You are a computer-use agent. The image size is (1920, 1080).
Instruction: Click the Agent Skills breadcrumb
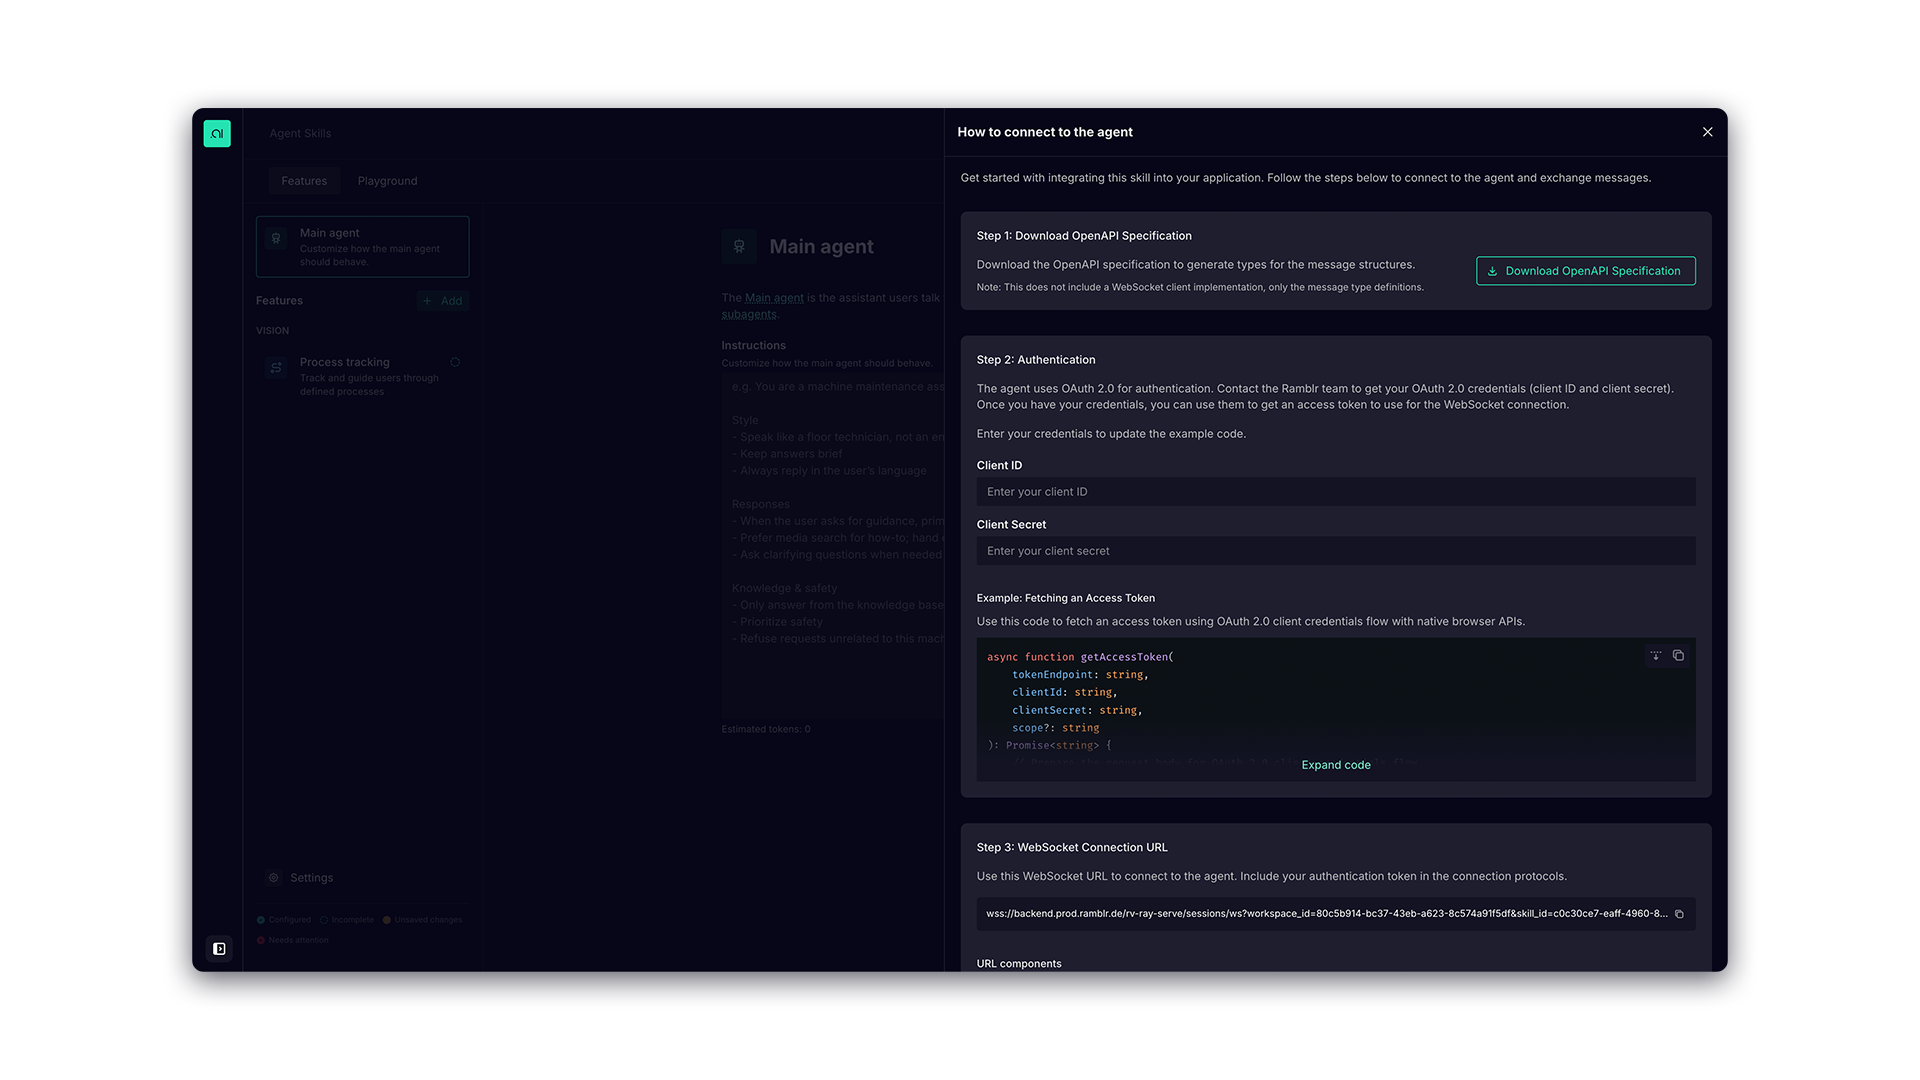click(300, 133)
